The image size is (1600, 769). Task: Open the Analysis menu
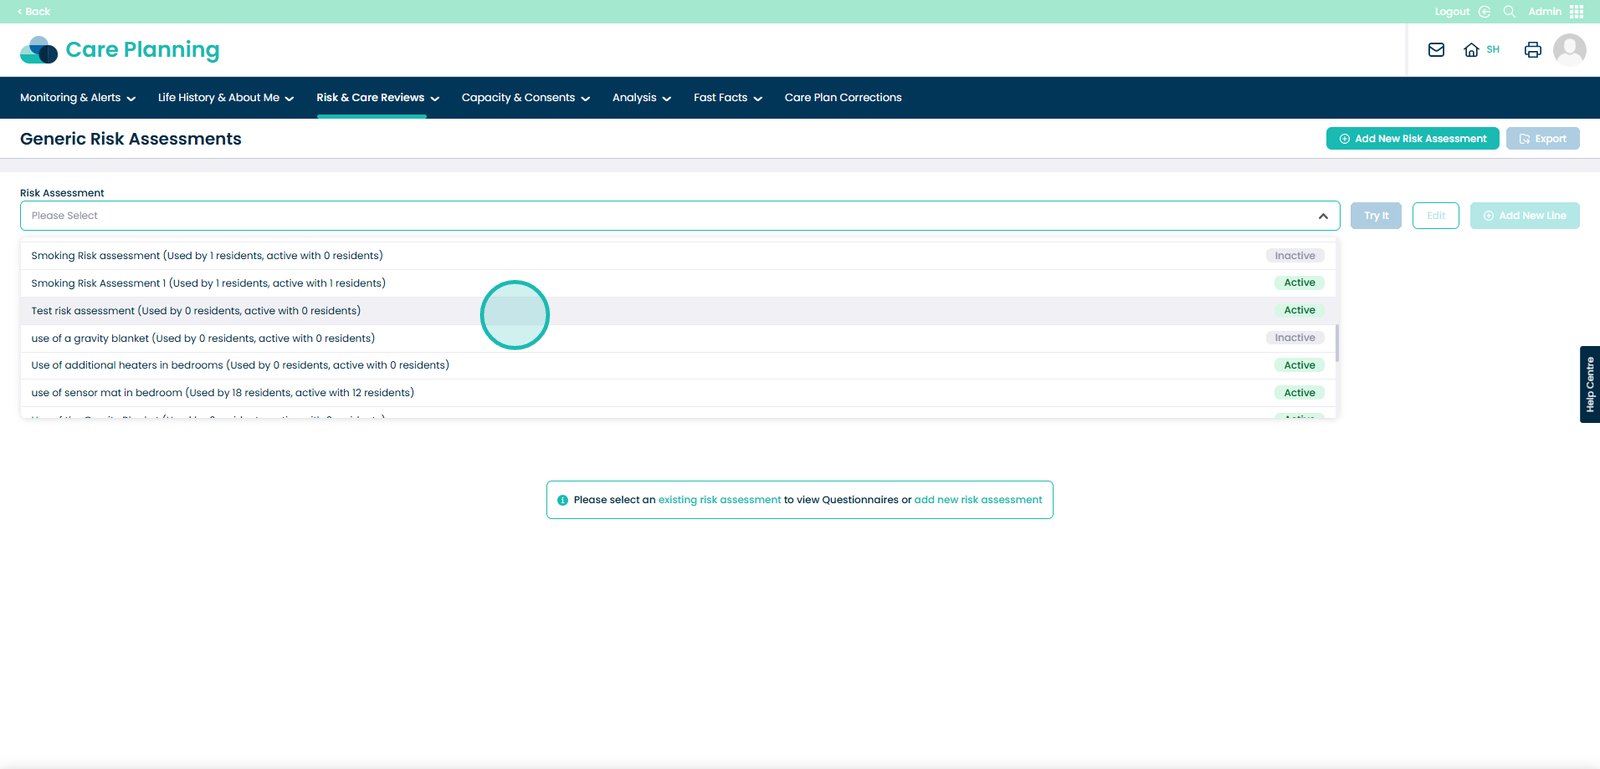point(641,98)
